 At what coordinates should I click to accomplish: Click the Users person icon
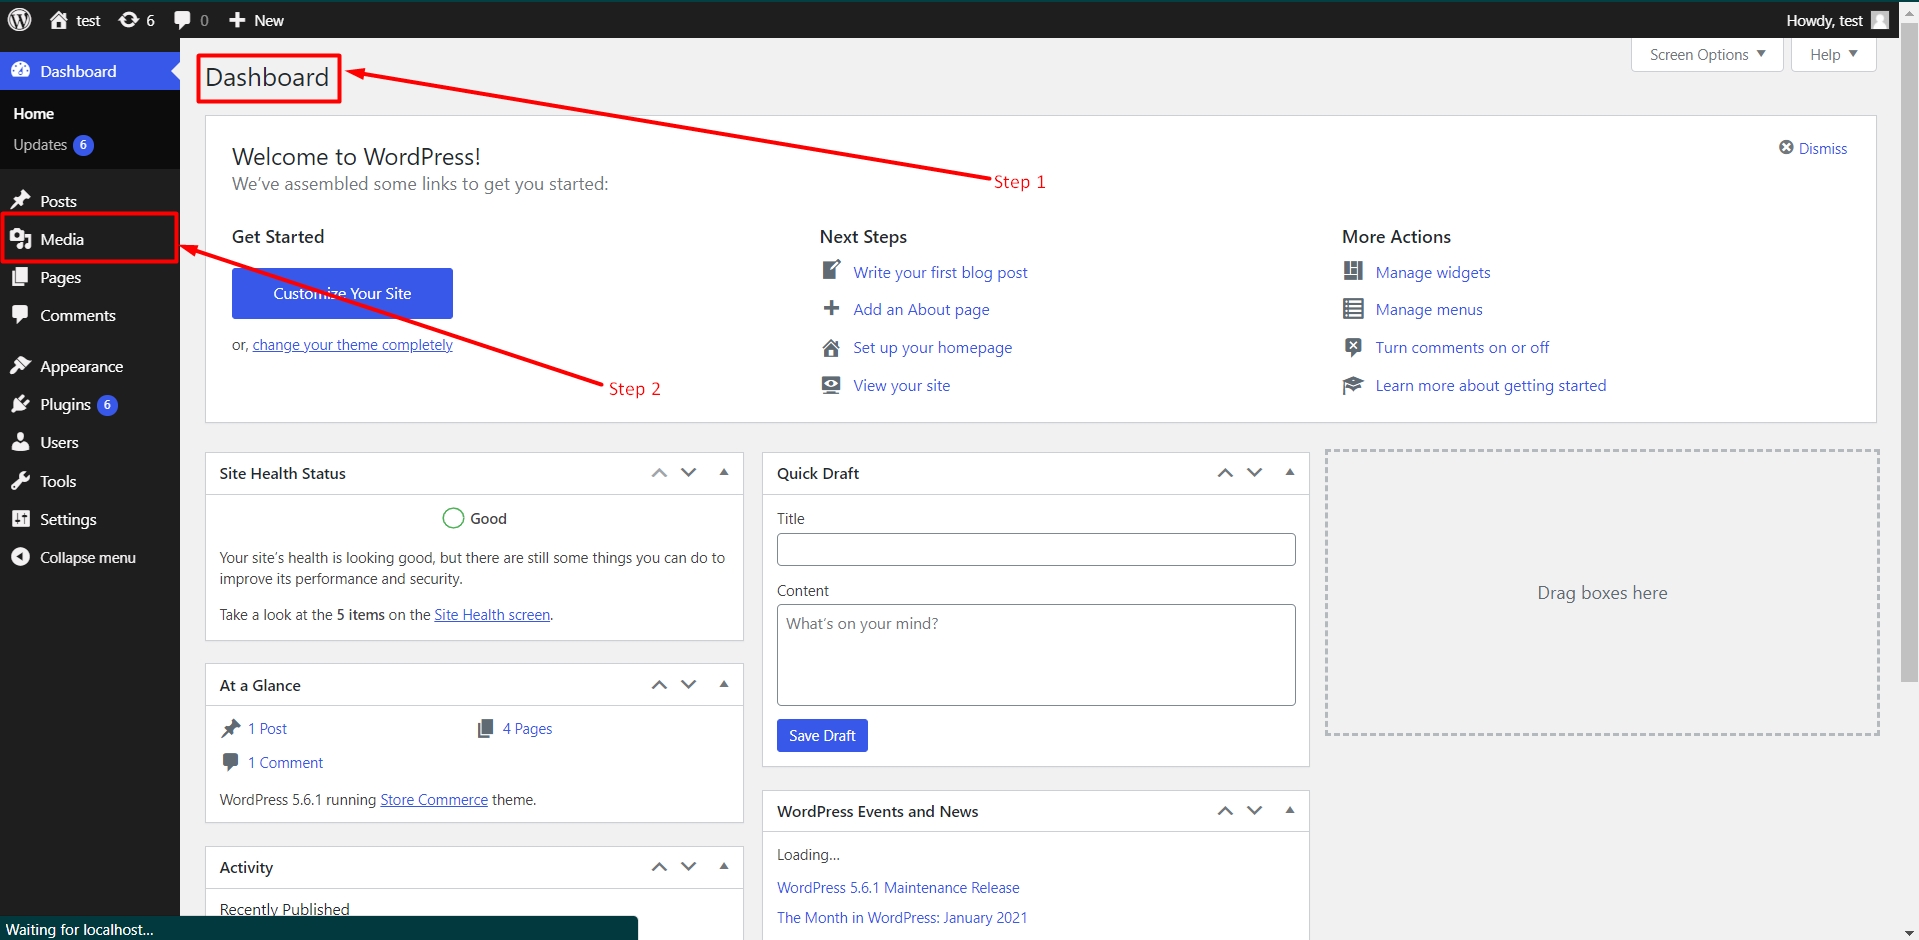(20, 442)
